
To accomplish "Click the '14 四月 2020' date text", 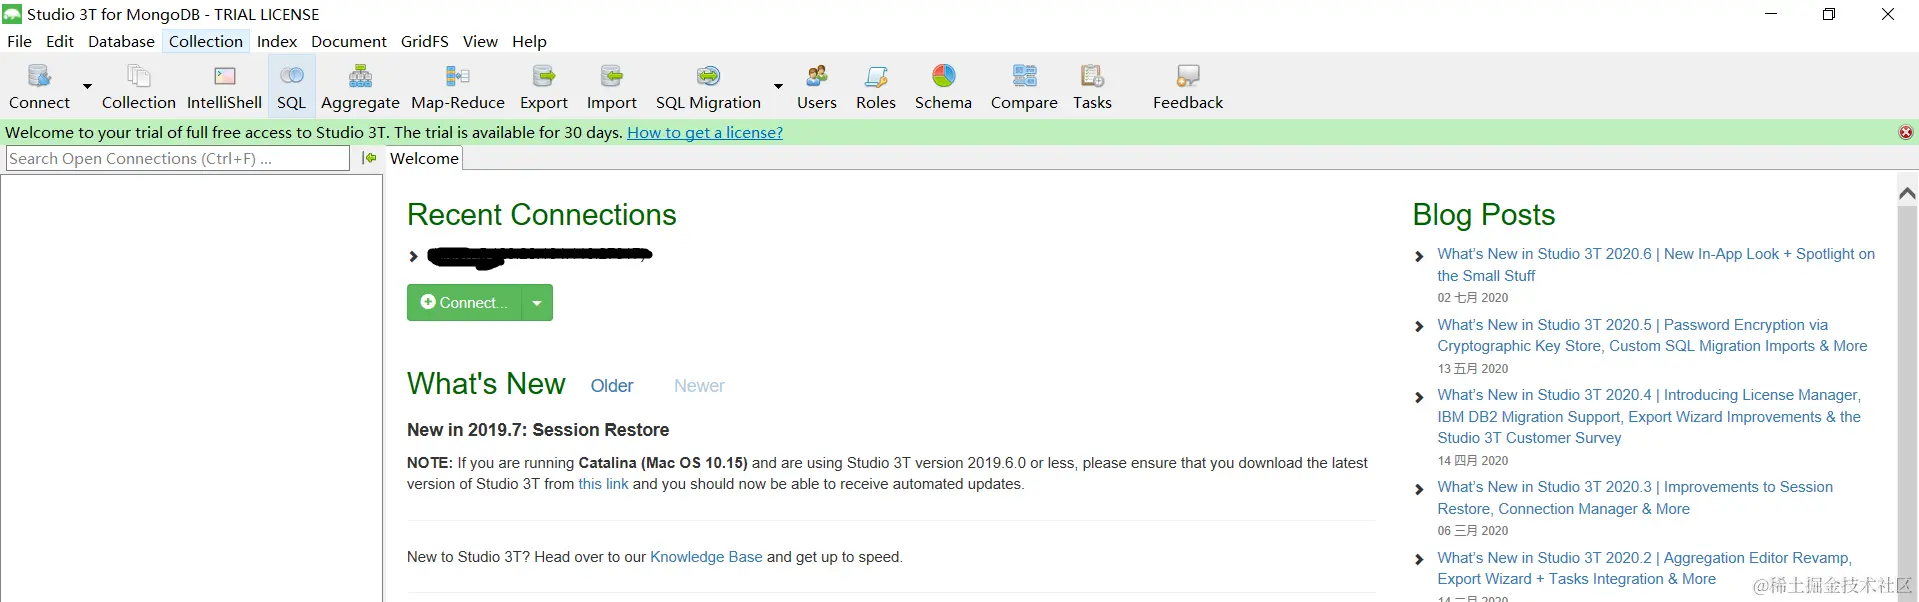I will 1472,461.
